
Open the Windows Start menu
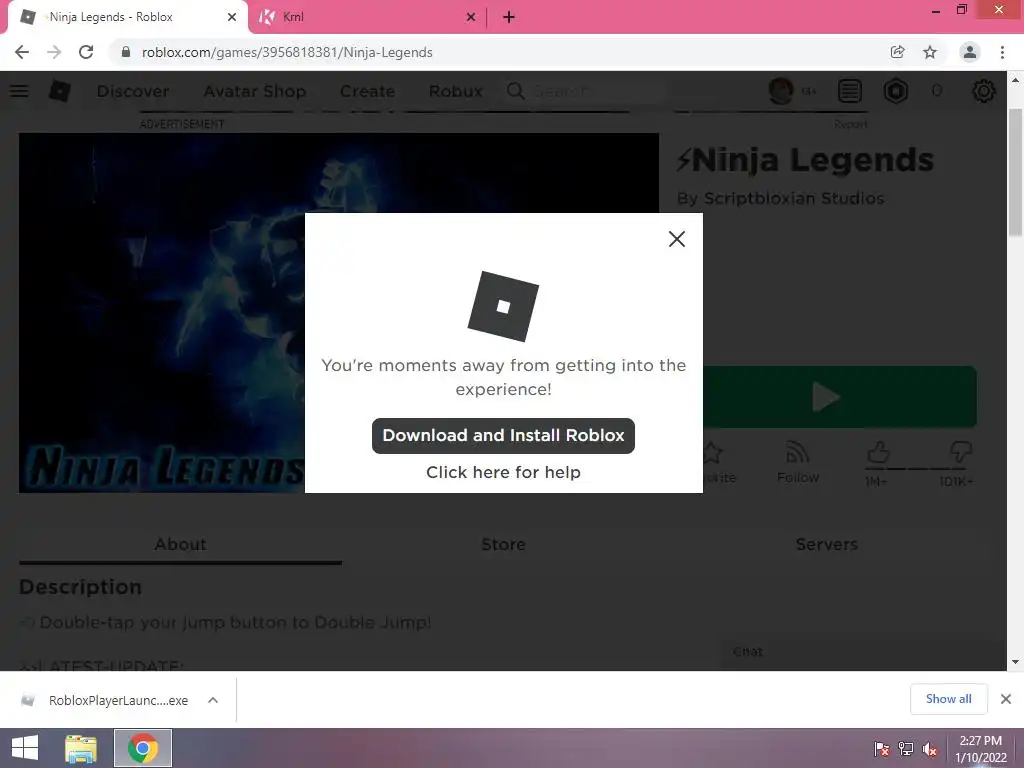(25, 748)
